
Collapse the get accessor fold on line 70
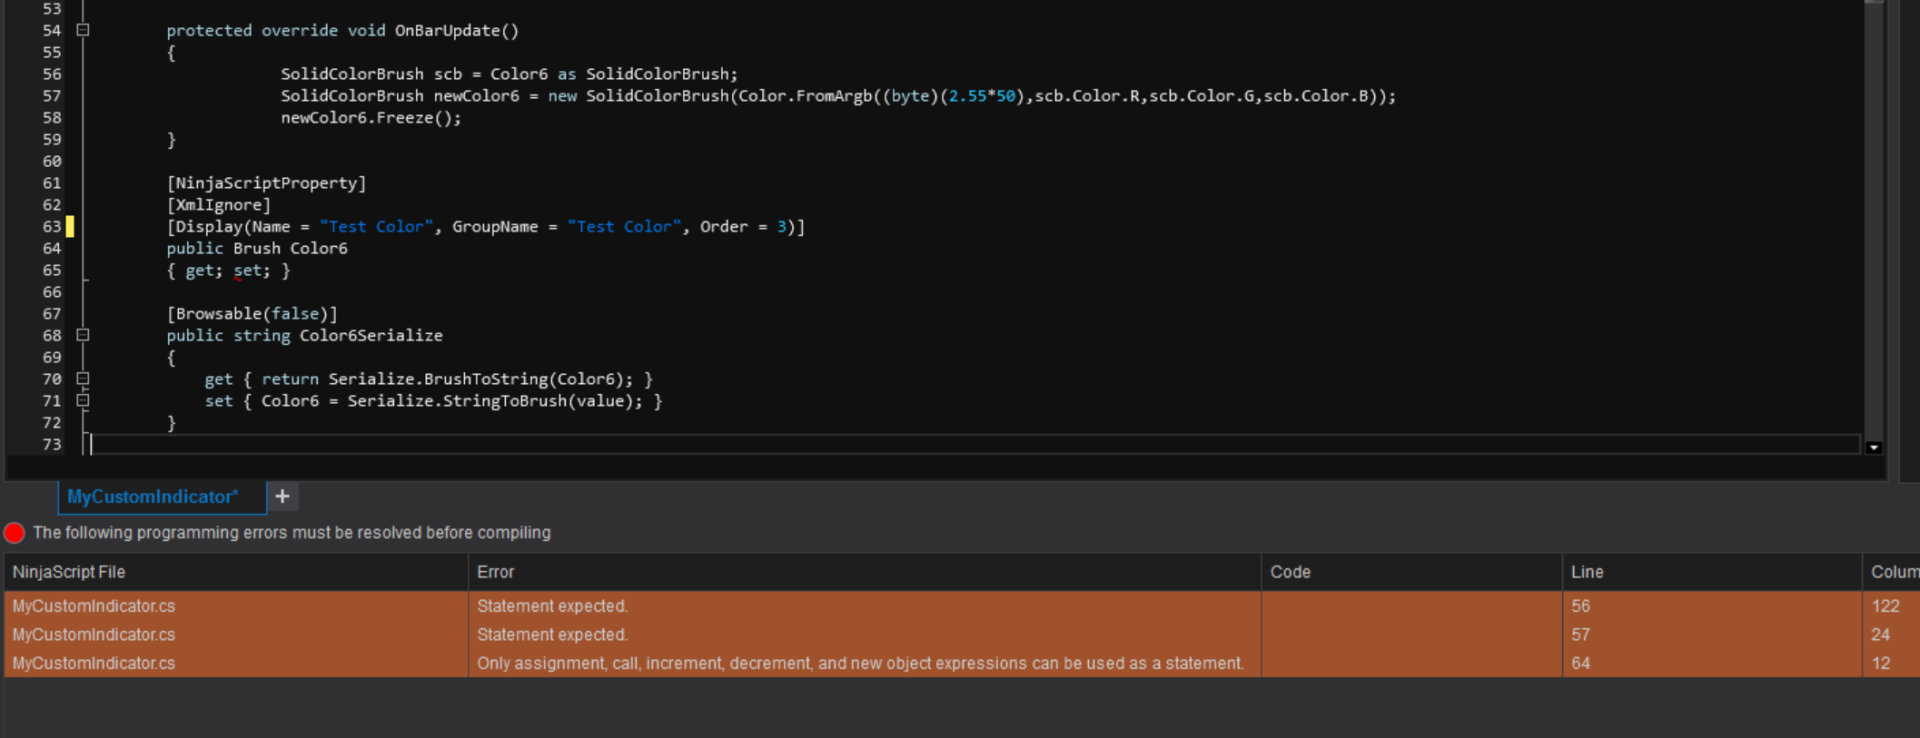83,379
